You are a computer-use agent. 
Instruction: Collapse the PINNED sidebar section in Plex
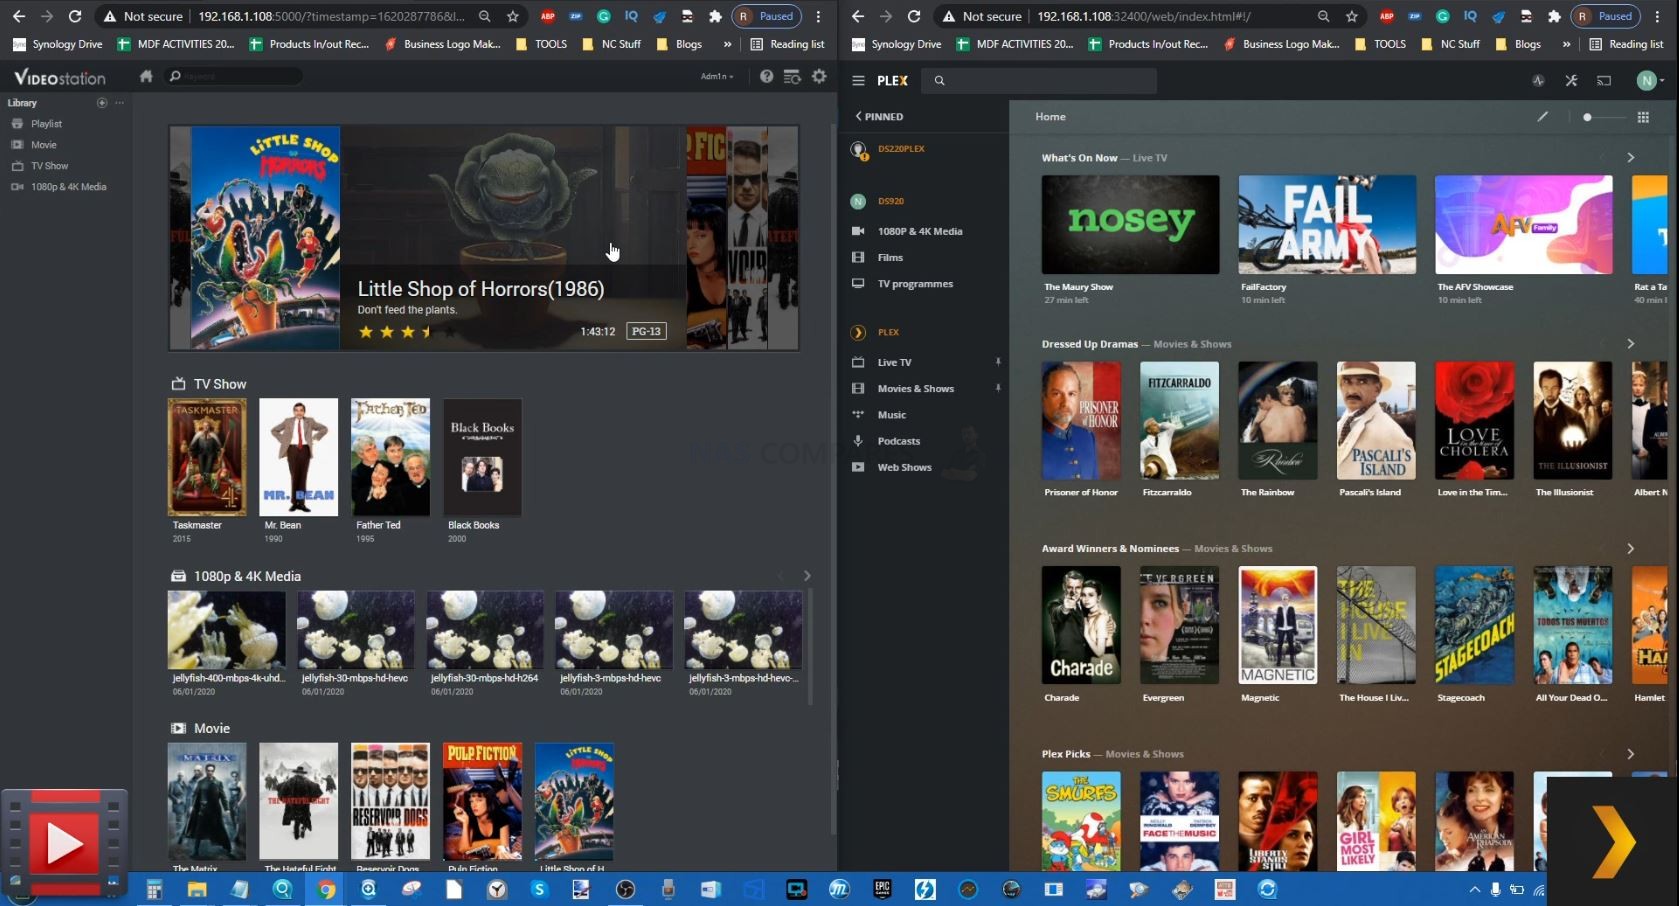879,117
